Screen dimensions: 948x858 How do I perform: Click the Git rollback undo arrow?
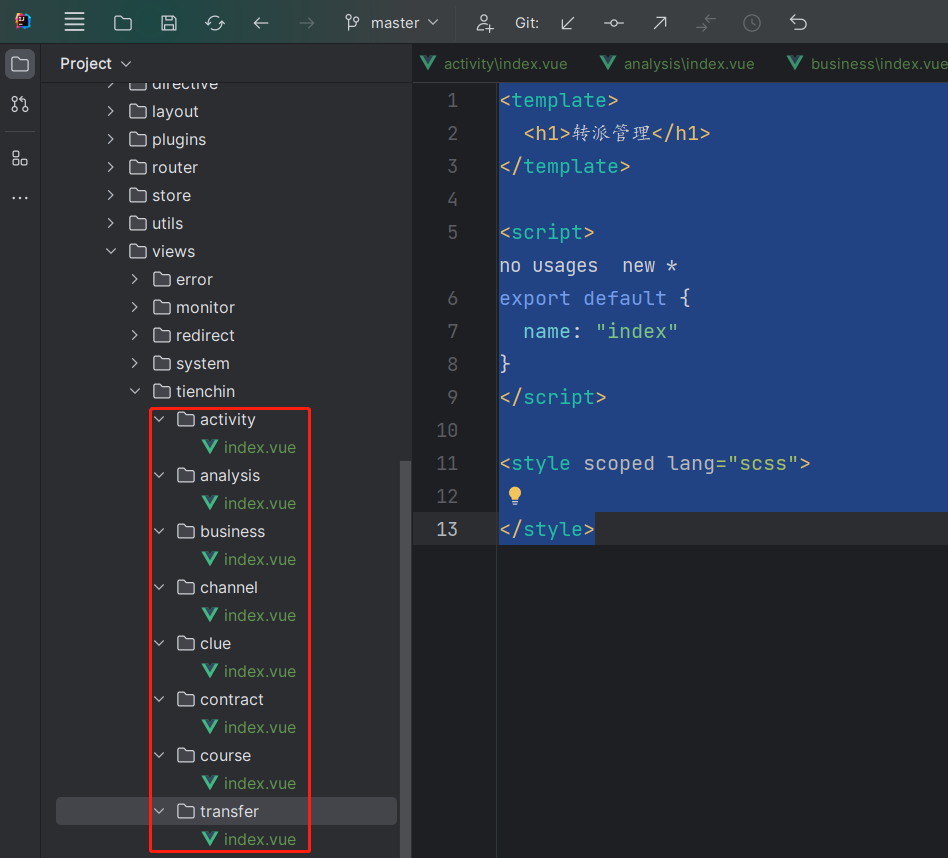798,23
